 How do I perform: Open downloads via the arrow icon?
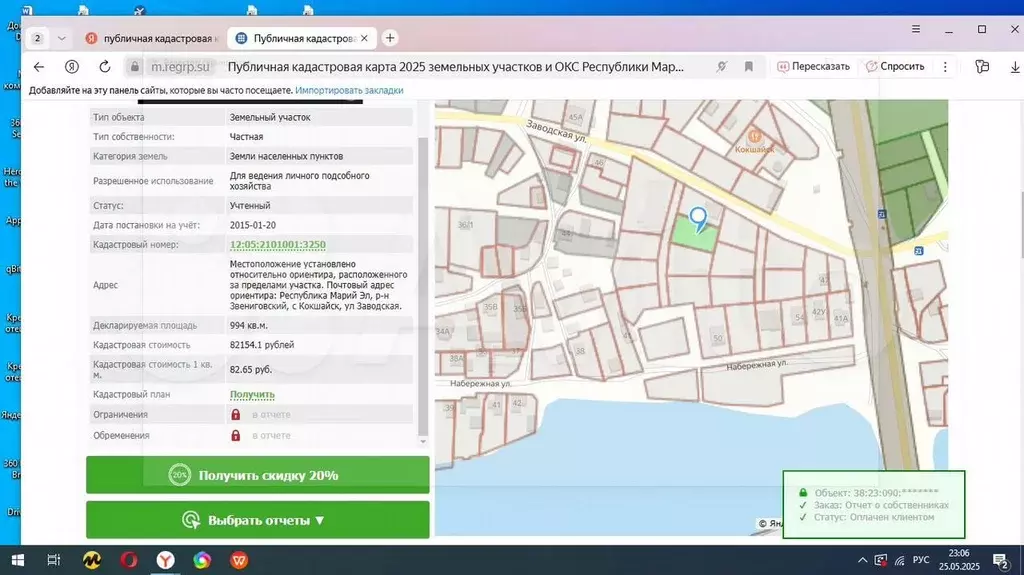click(1015, 67)
